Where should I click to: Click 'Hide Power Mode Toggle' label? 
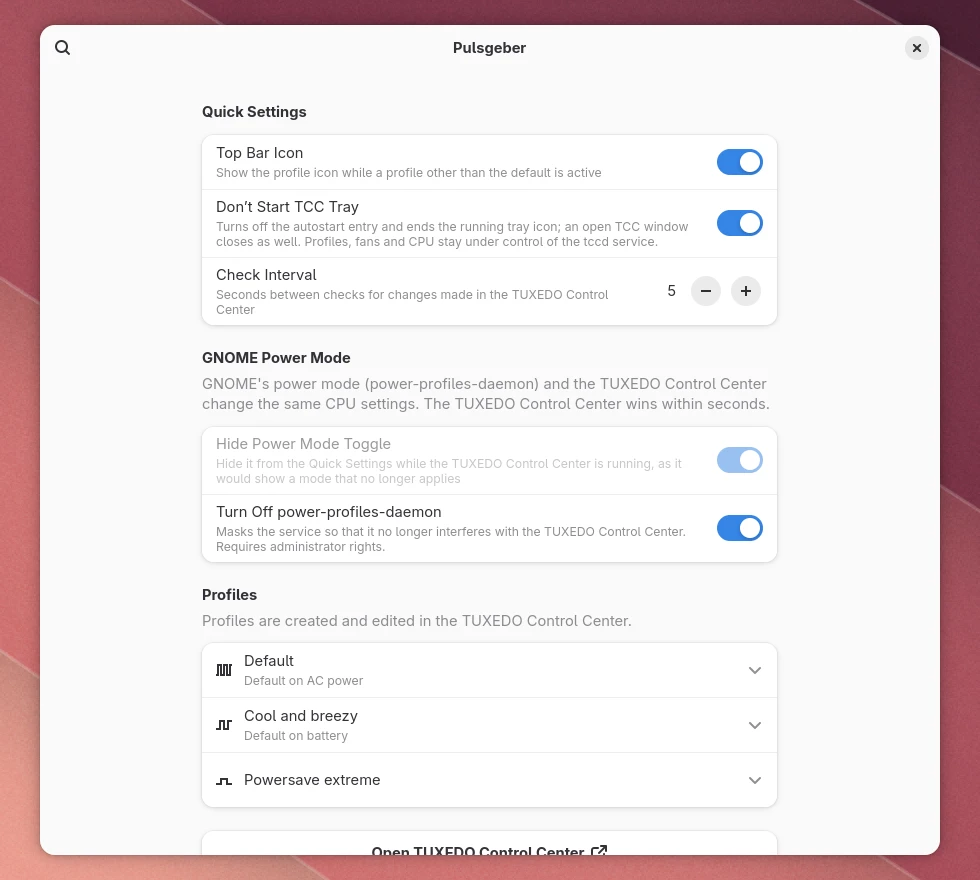(303, 444)
